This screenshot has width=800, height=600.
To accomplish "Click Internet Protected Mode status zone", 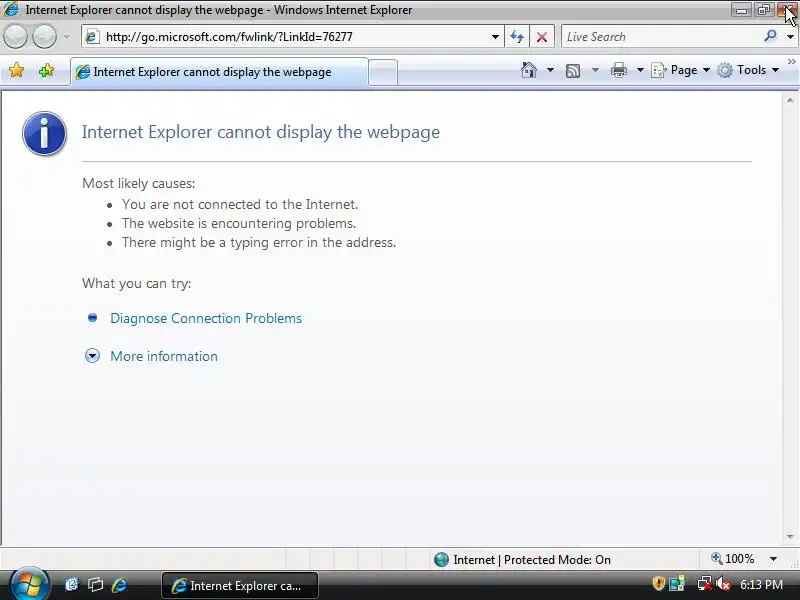I will (x=522, y=560).
